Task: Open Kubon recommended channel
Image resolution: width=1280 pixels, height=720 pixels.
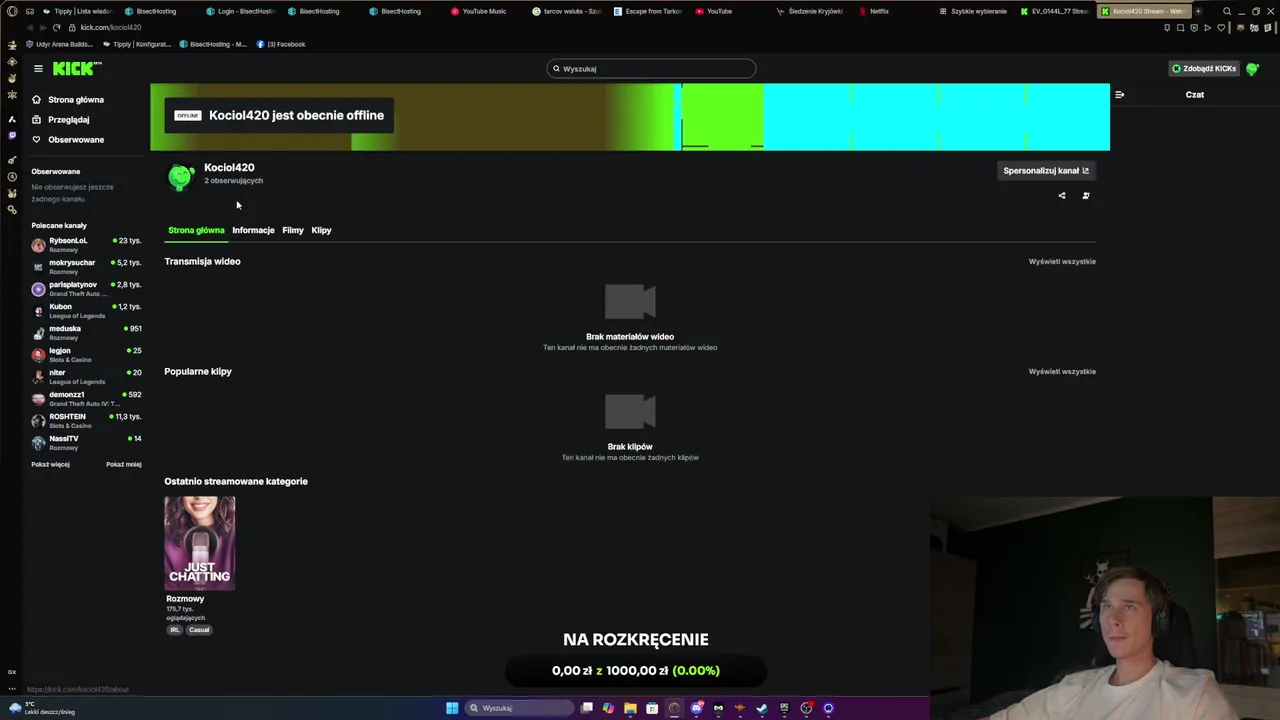Action: [x=86, y=311]
